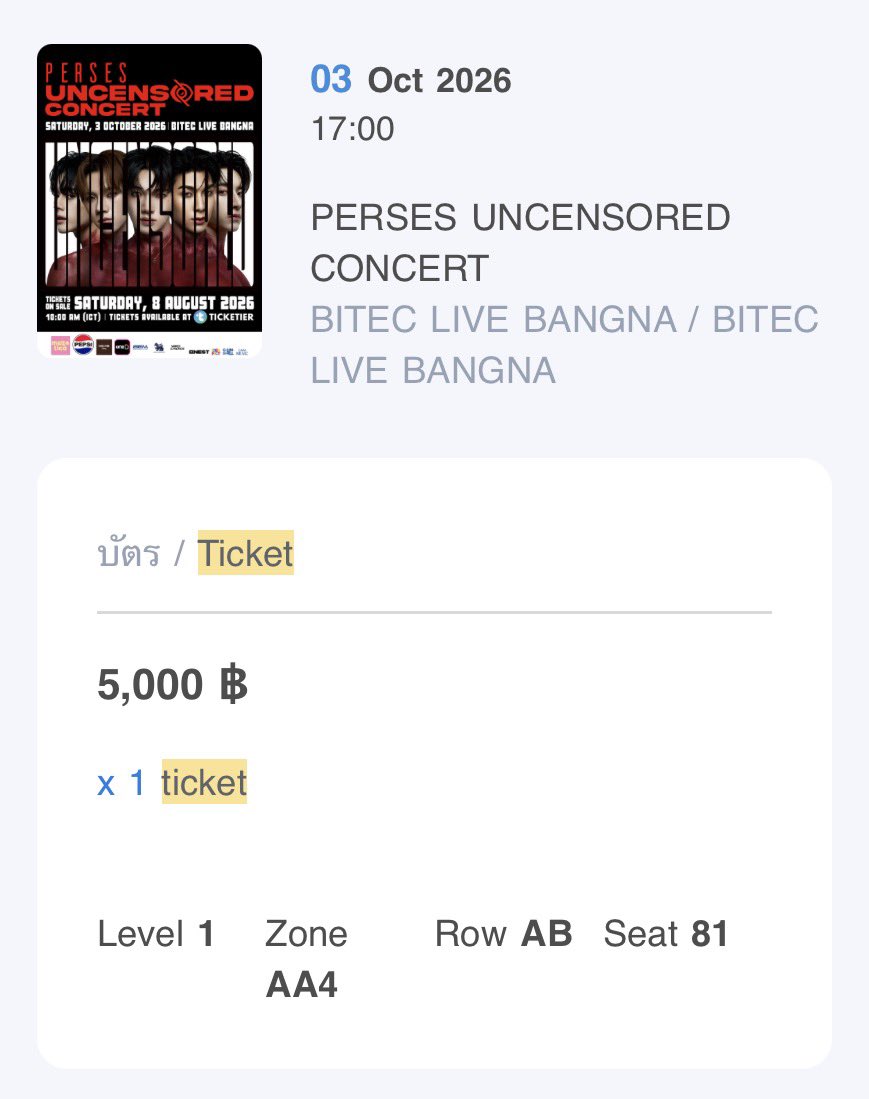Click the pink sponsor logo beside Pepsi
This screenshot has width=869, height=1099.
(x=60, y=346)
